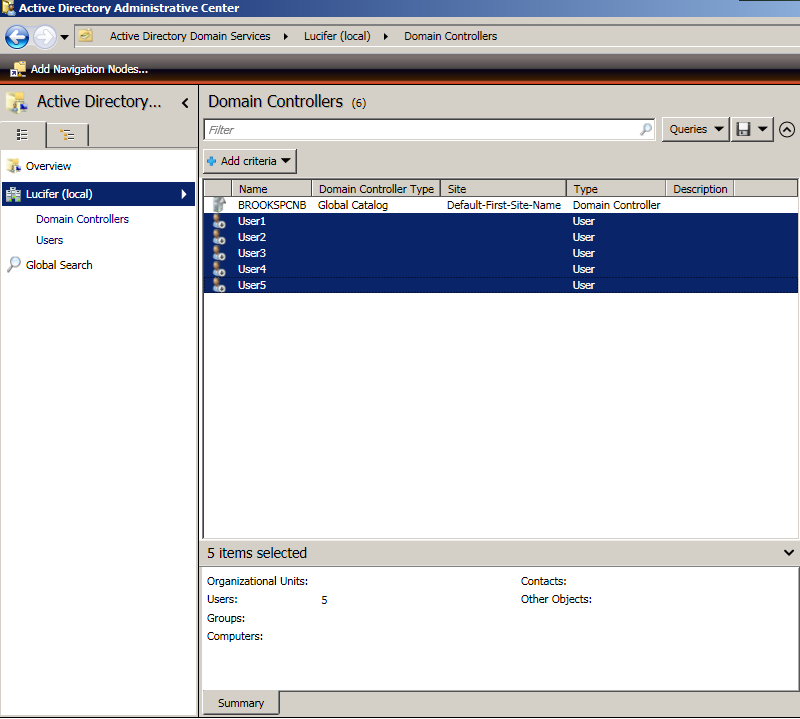Select User5 in the list
This screenshot has width=800, height=719.
click(501, 285)
